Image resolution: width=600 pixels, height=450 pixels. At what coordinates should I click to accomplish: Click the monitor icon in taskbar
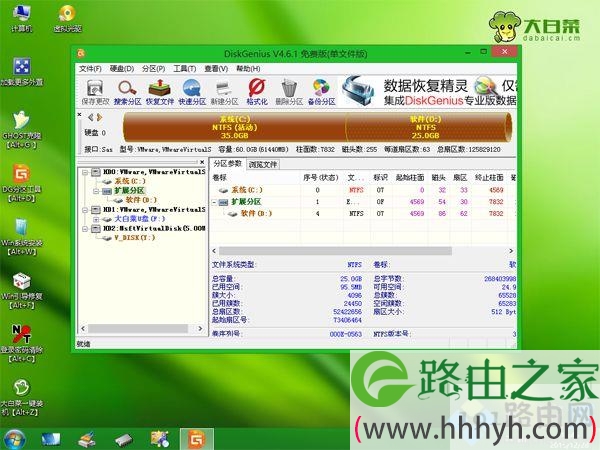click(x=51, y=439)
